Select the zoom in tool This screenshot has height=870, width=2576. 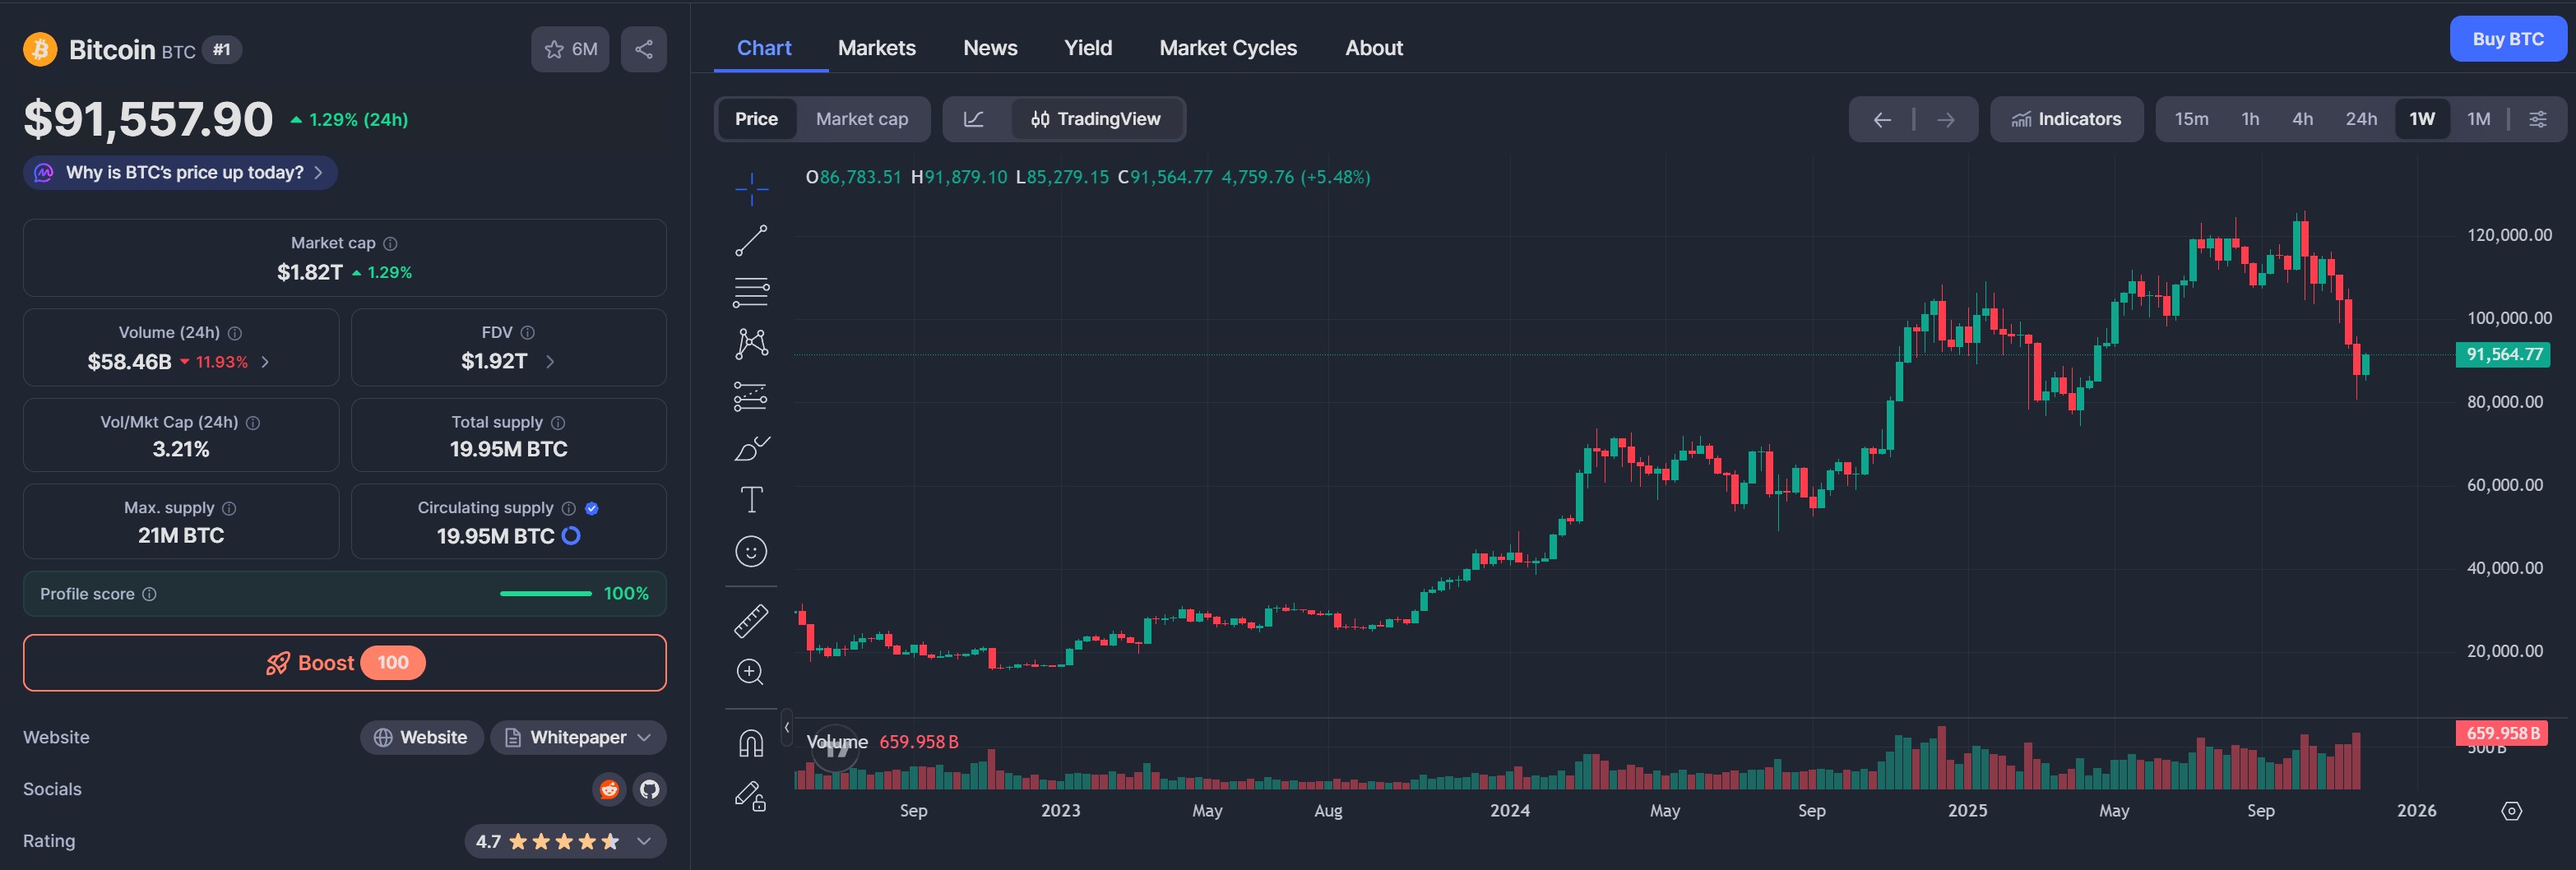pyautogui.click(x=751, y=672)
